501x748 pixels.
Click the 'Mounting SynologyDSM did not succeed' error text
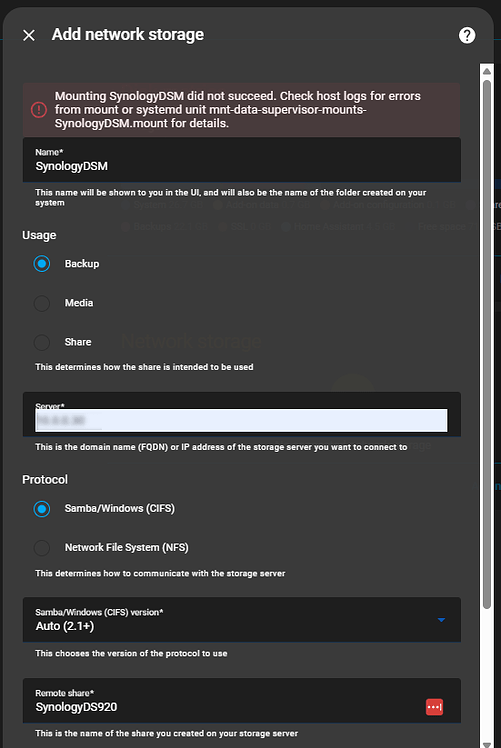(238, 110)
